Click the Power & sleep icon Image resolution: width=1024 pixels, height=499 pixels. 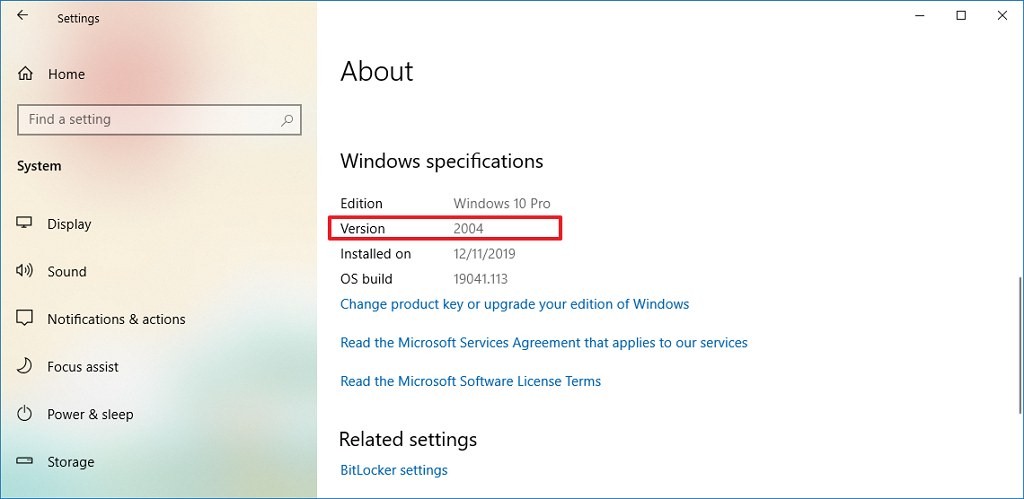pyautogui.click(x=24, y=414)
